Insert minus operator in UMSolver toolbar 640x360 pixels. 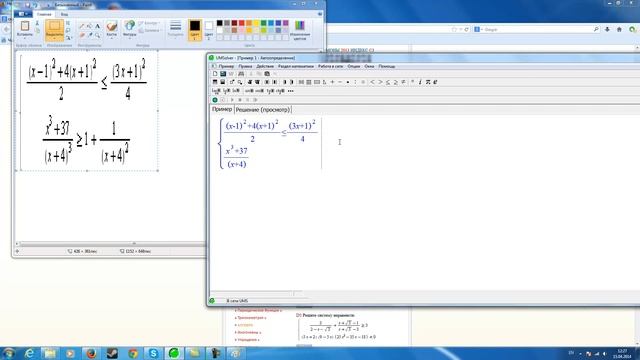point(340,82)
